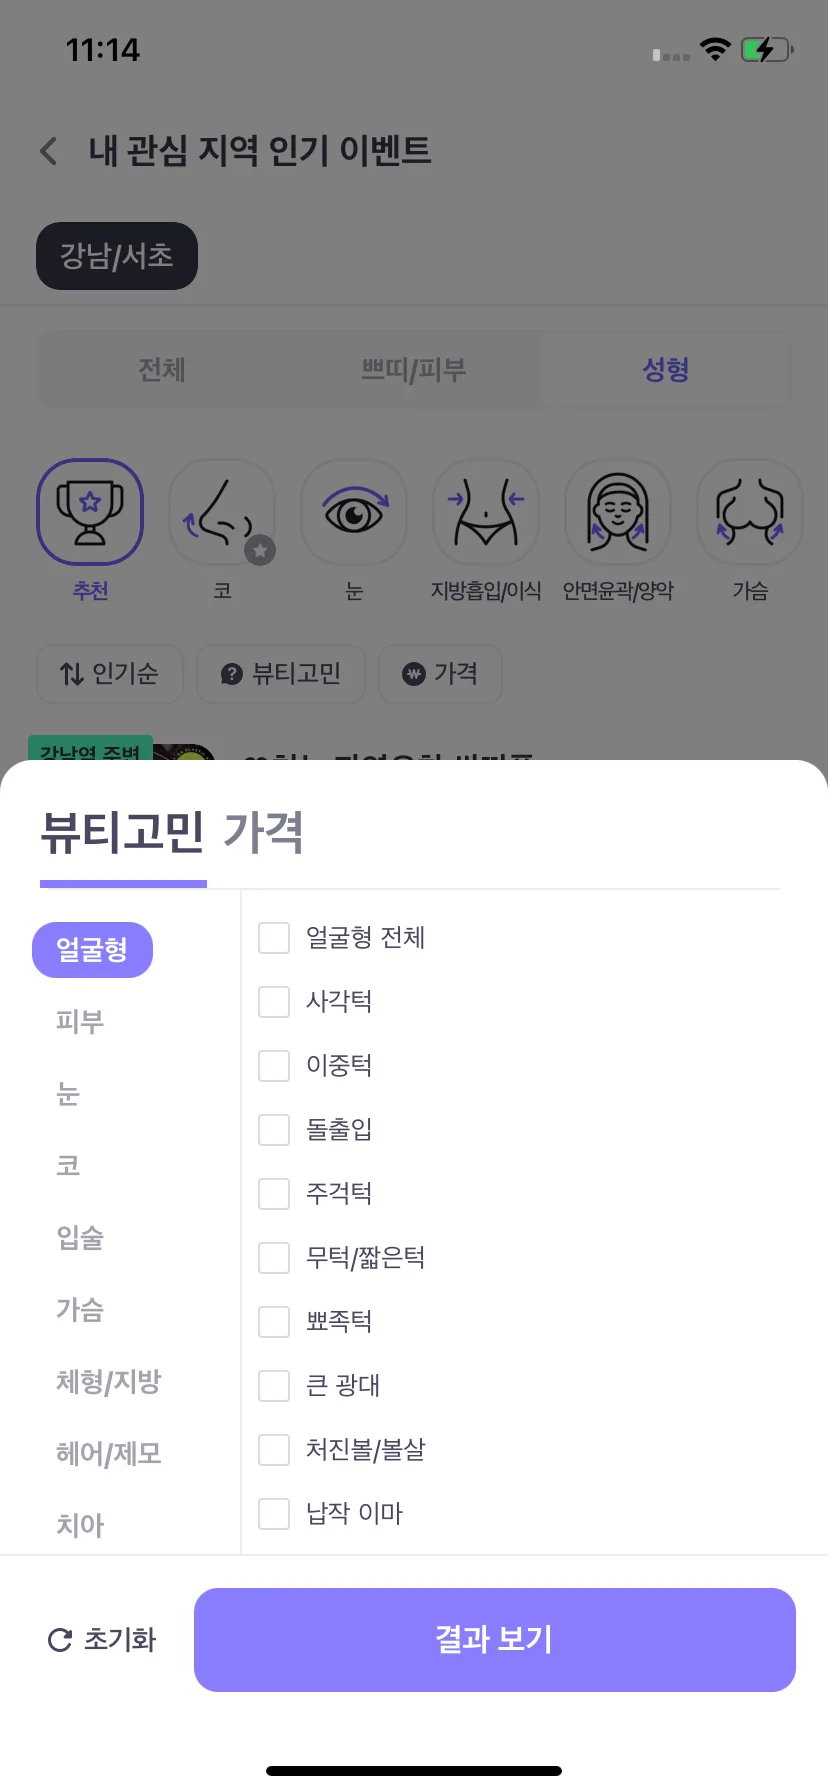Select the 눈 eye category icon
Viewport: 828px width, 1792px height.
pyautogui.click(x=354, y=512)
